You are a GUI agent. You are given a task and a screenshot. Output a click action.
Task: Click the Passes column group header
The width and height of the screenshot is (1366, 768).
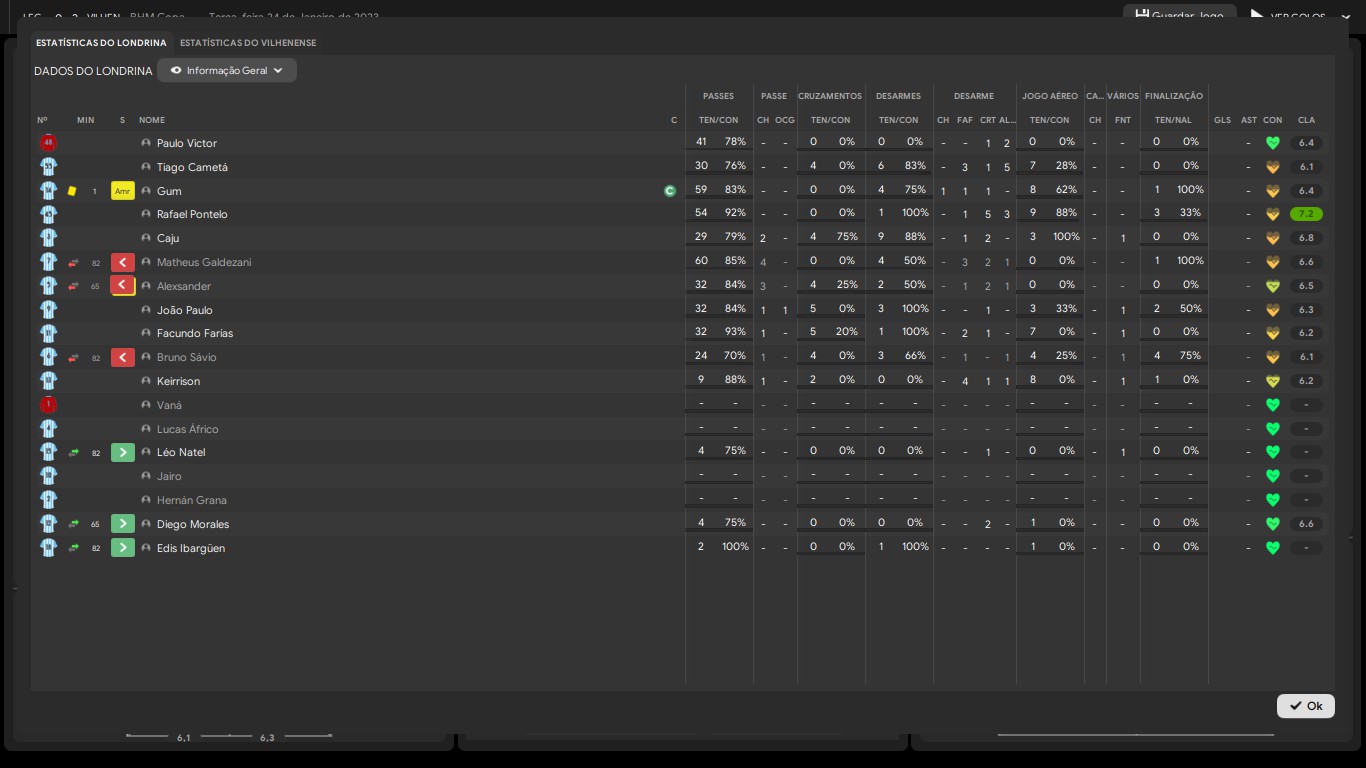[x=718, y=96]
